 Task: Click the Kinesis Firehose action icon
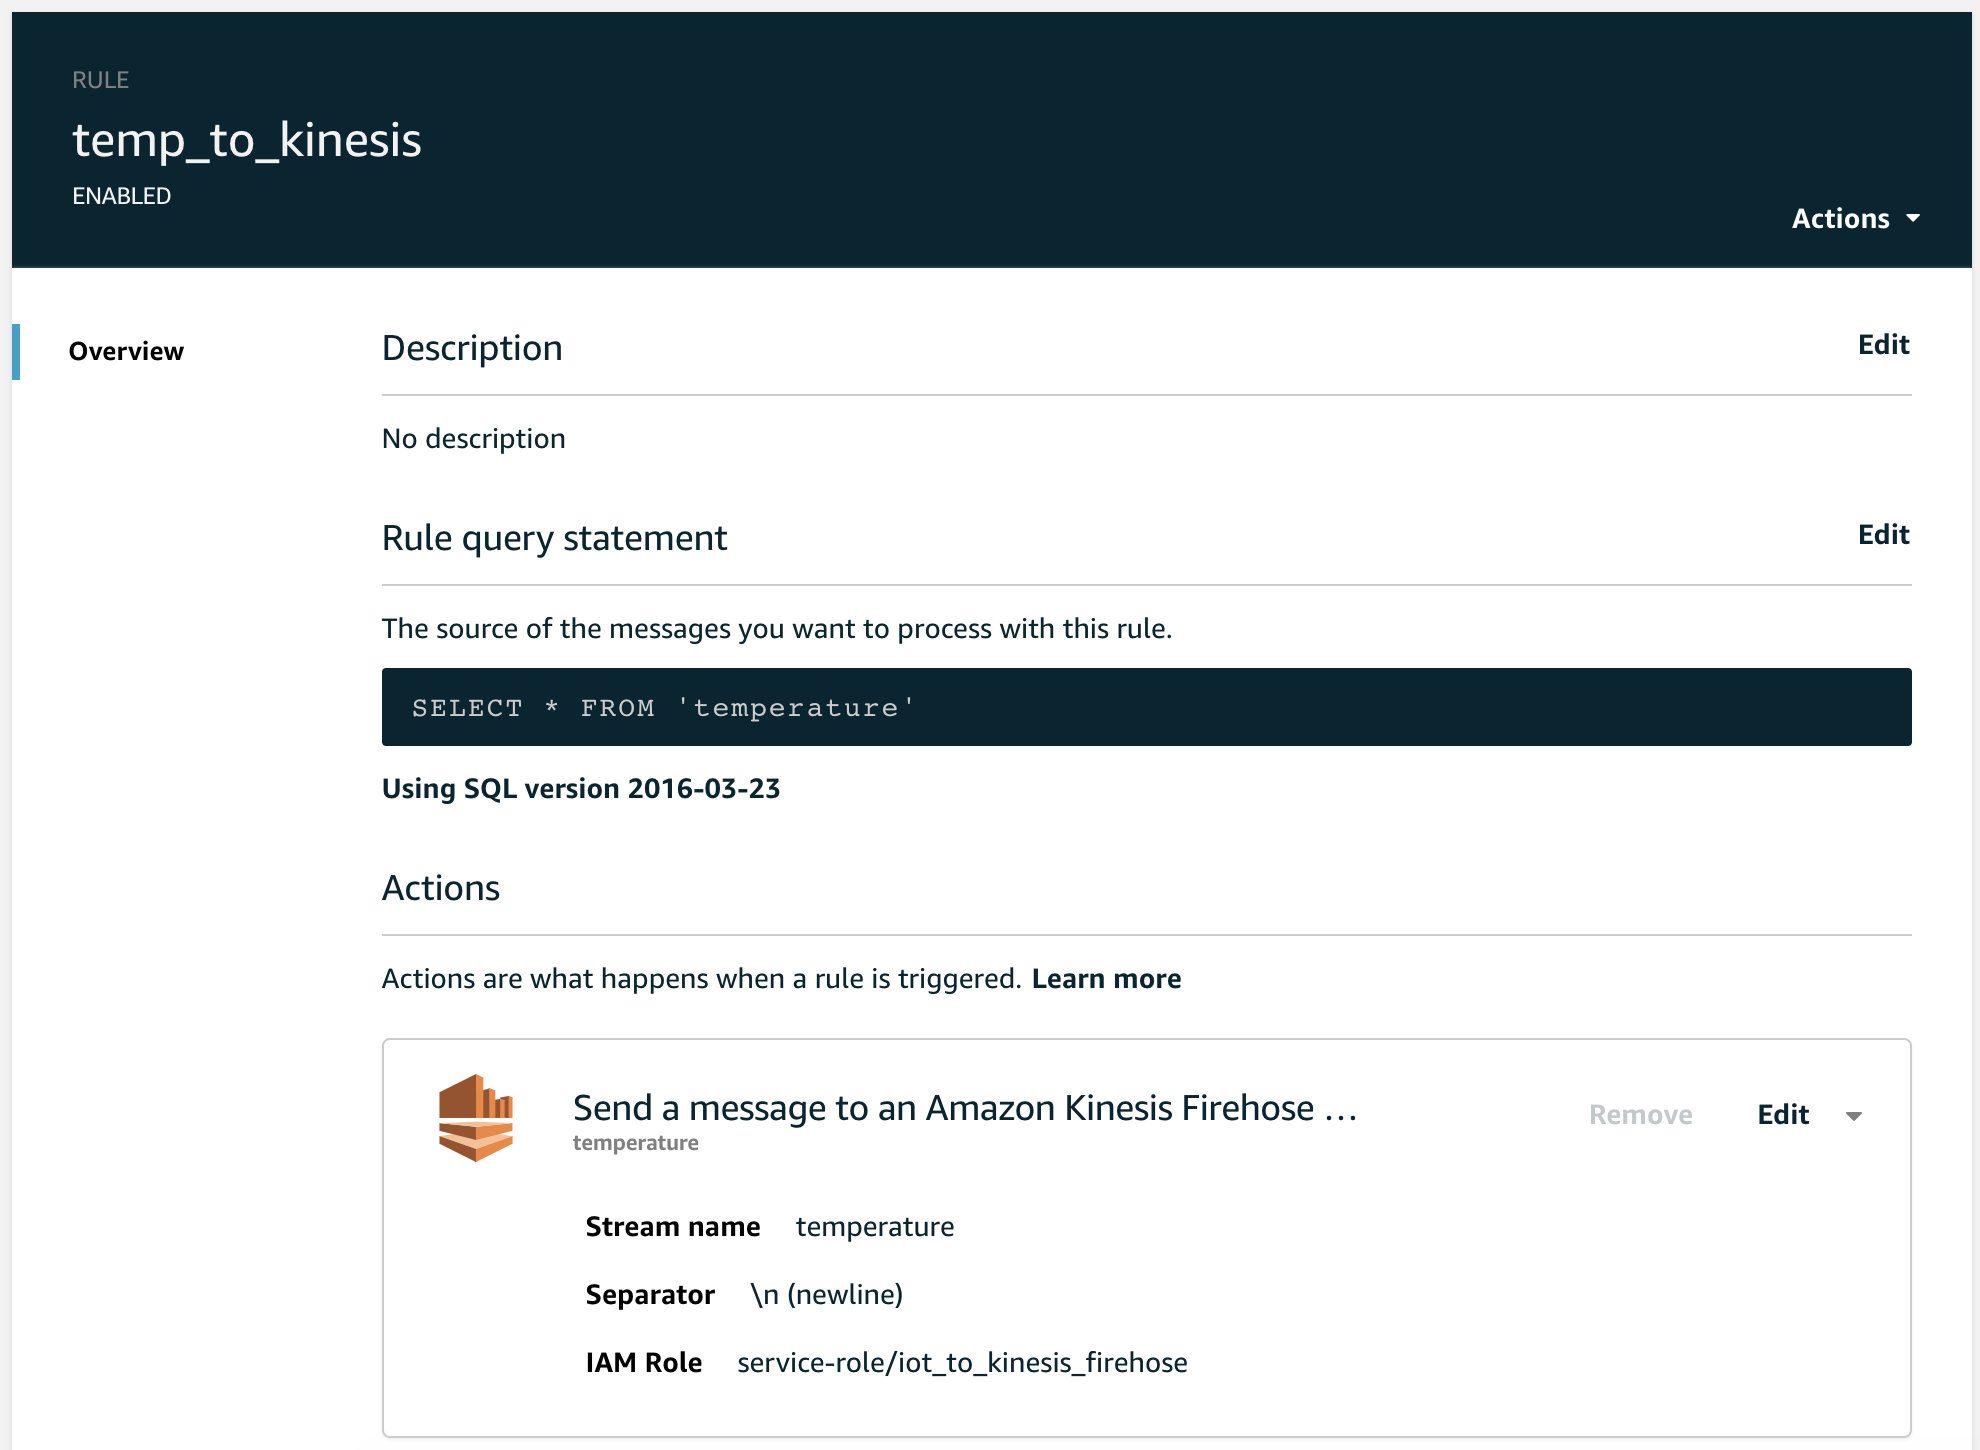[x=476, y=1117]
